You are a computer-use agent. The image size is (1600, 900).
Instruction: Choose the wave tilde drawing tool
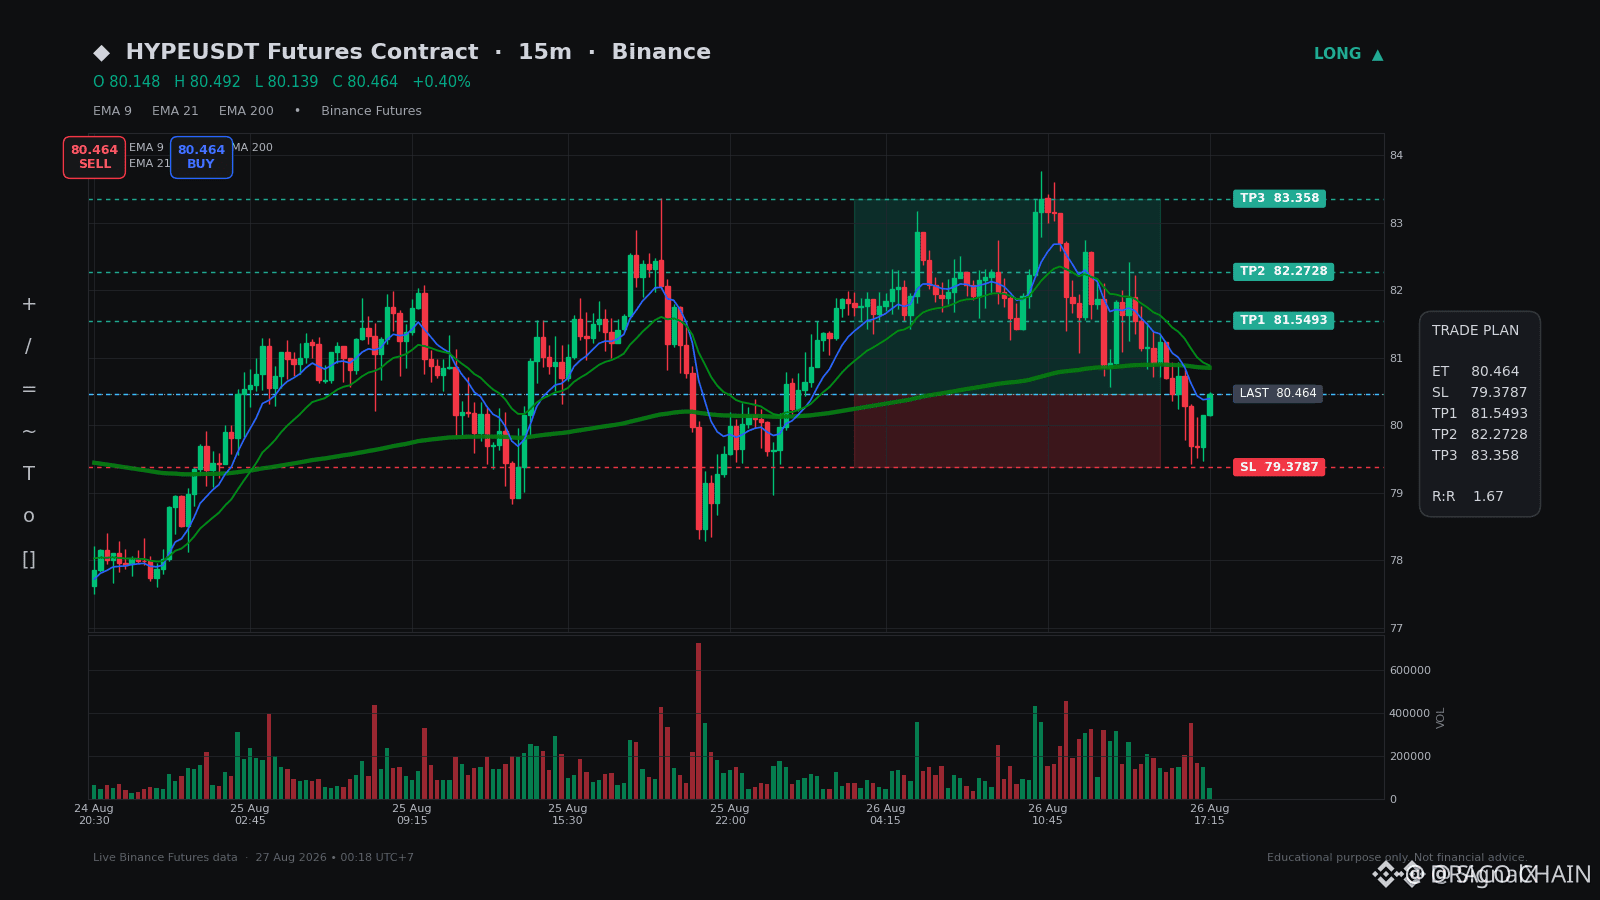pyautogui.click(x=29, y=431)
